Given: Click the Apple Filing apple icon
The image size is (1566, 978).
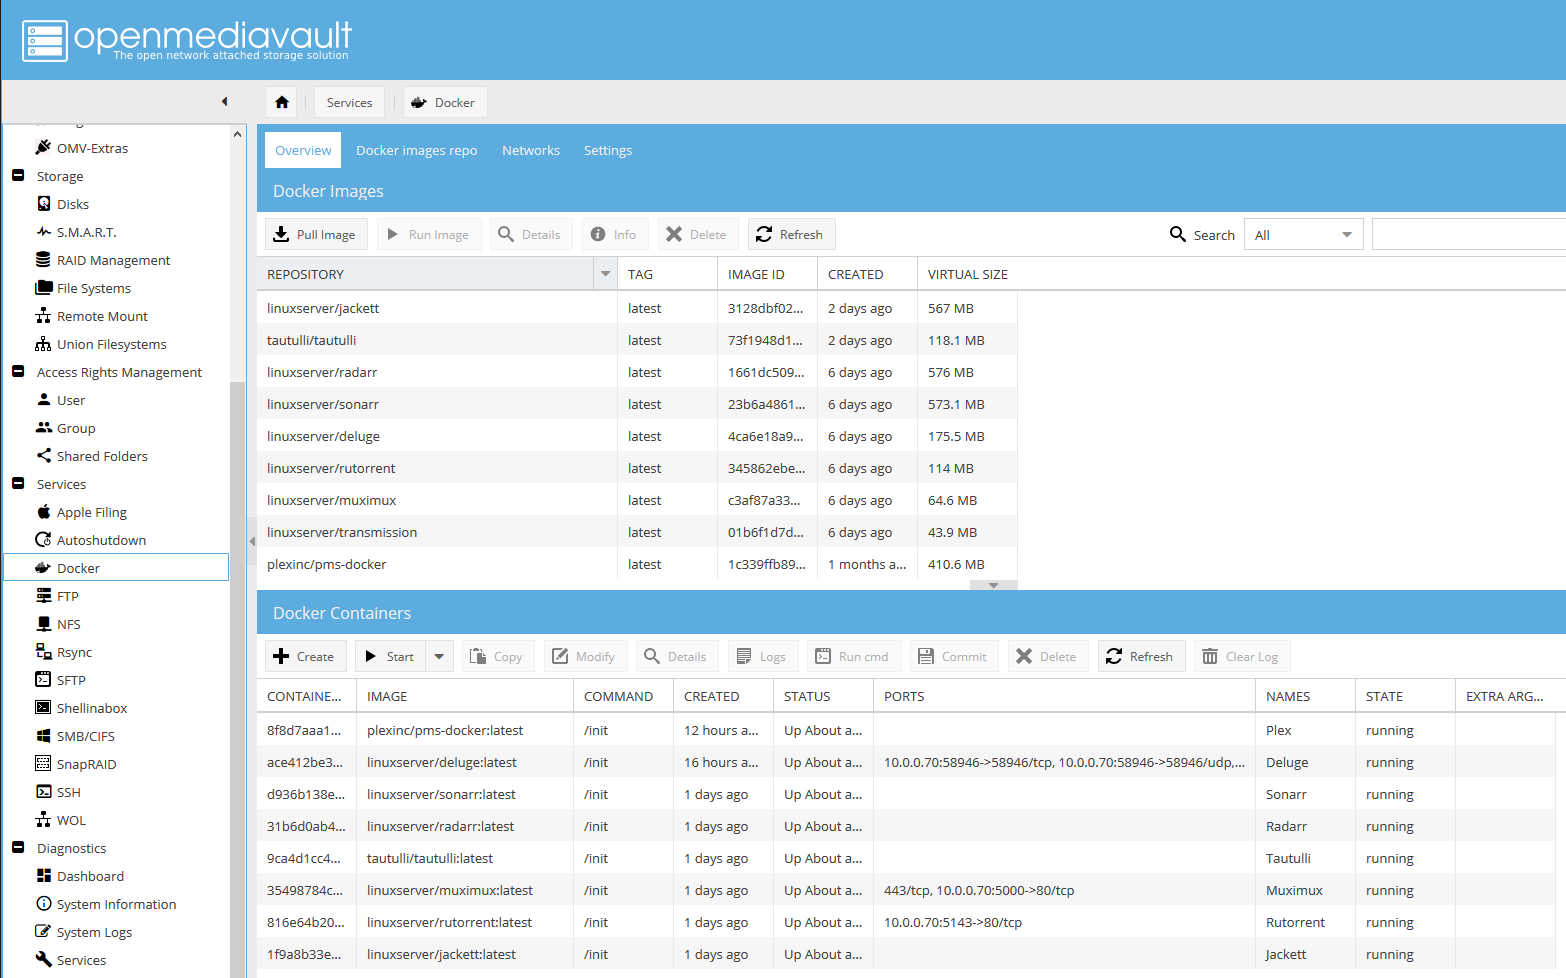Looking at the screenshot, I should click(x=43, y=511).
